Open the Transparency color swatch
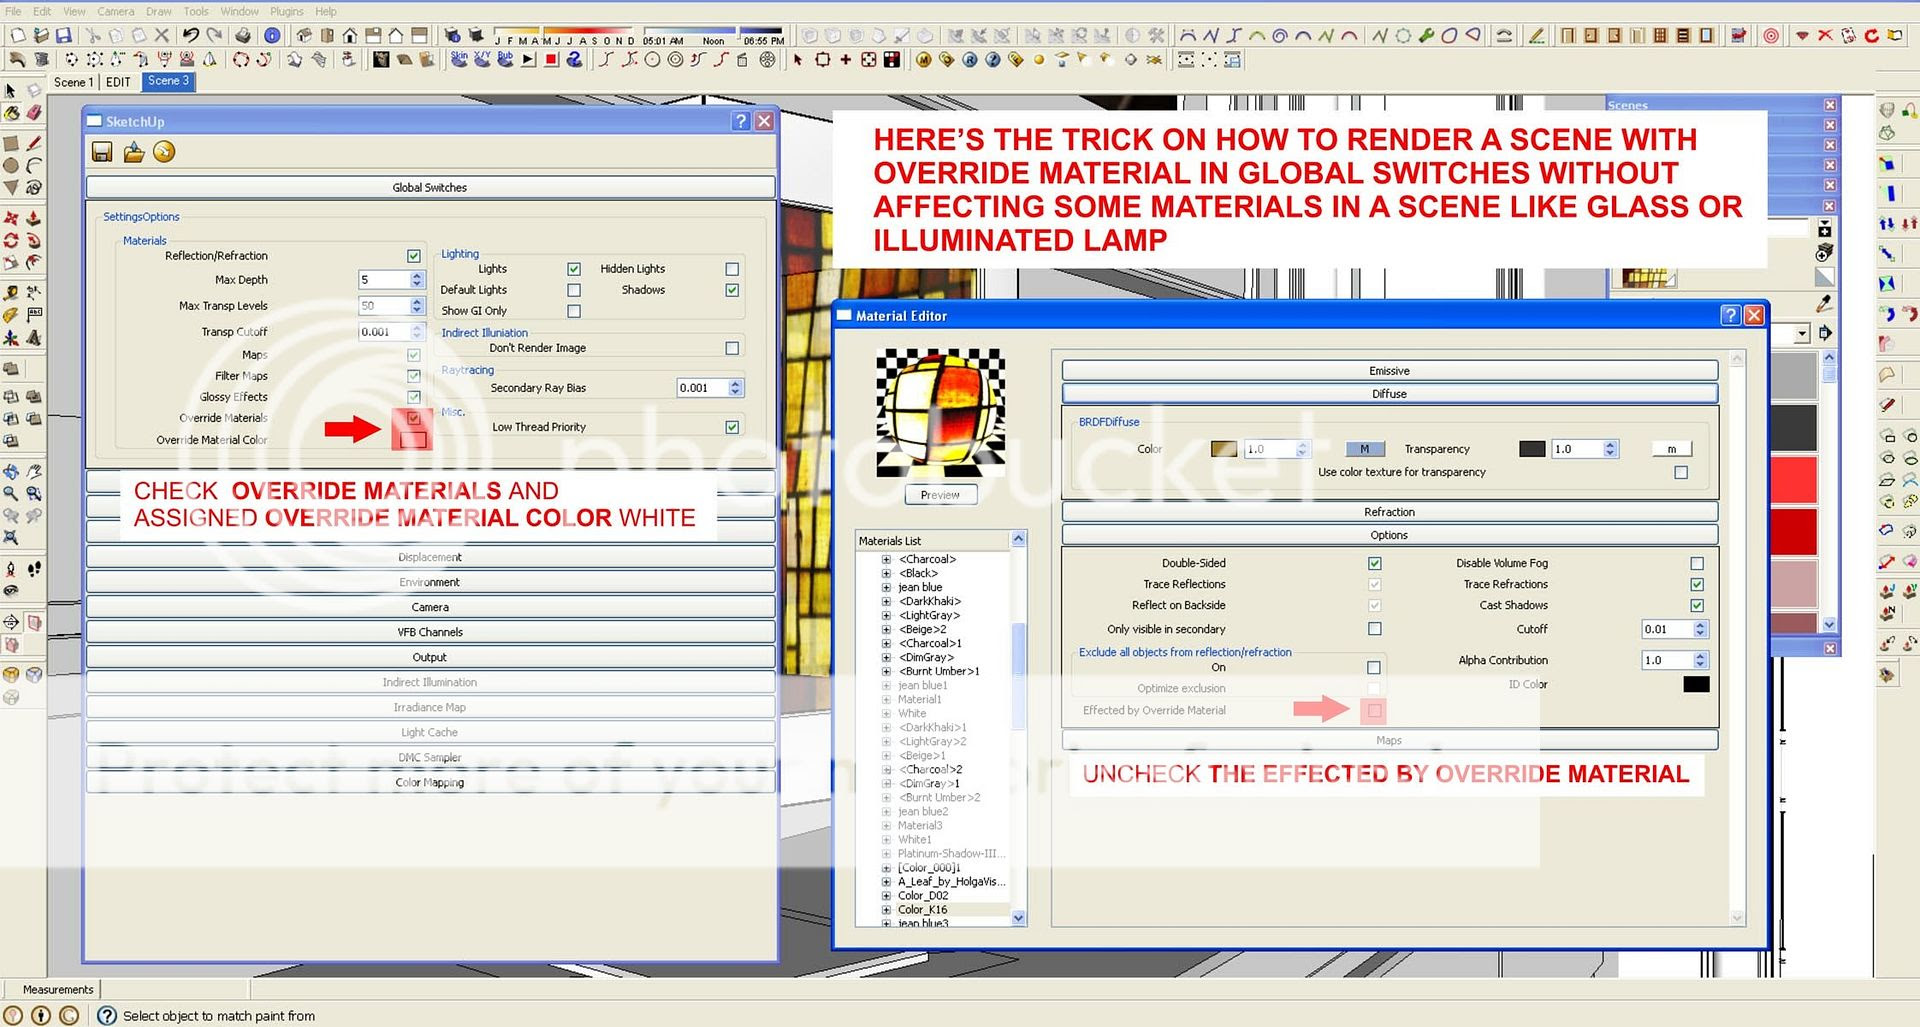Viewport: 1920px width, 1027px height. 1532,449
